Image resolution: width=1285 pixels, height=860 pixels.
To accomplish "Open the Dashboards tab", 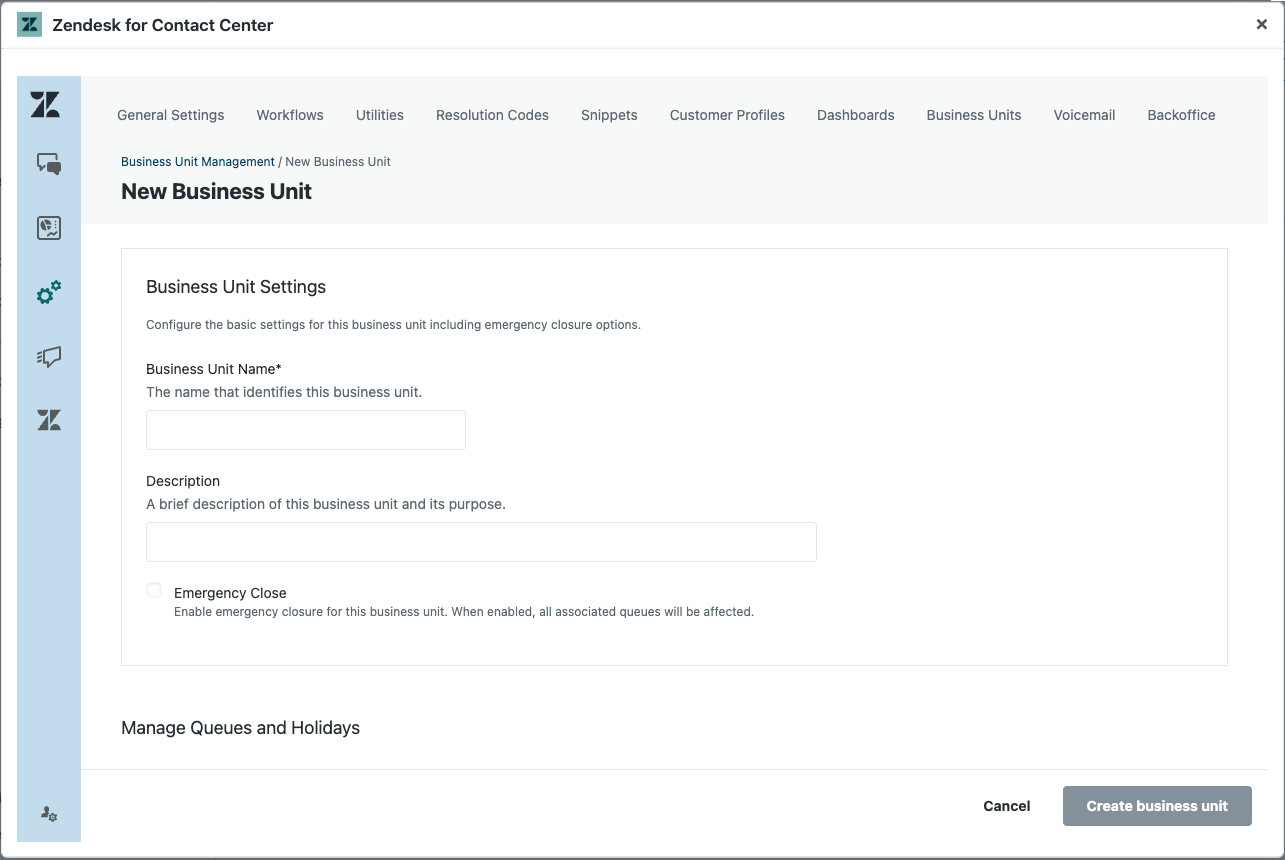I will click(x=855, y=115).
